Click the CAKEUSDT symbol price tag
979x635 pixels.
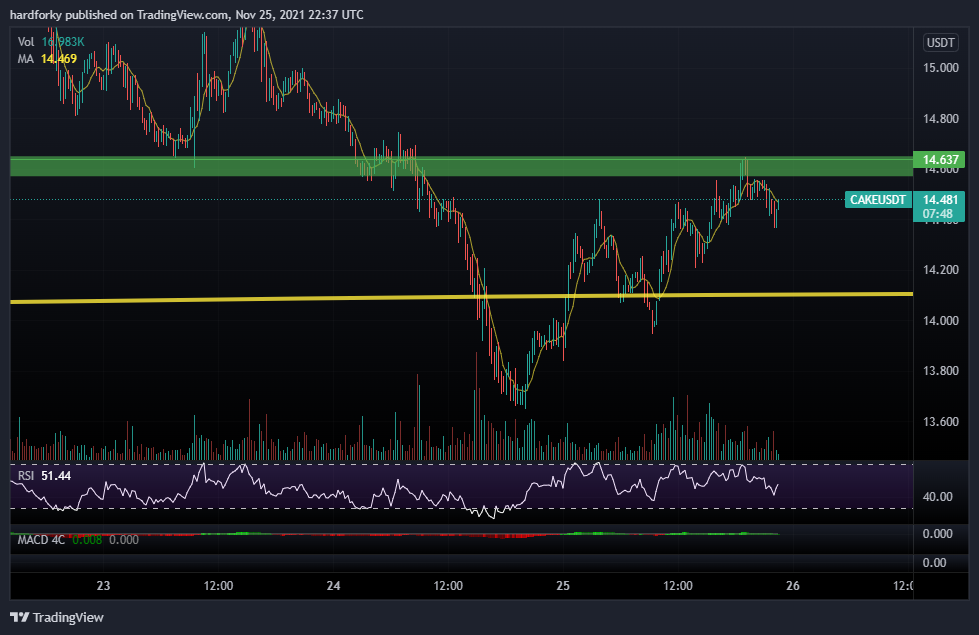click(877, 200)
